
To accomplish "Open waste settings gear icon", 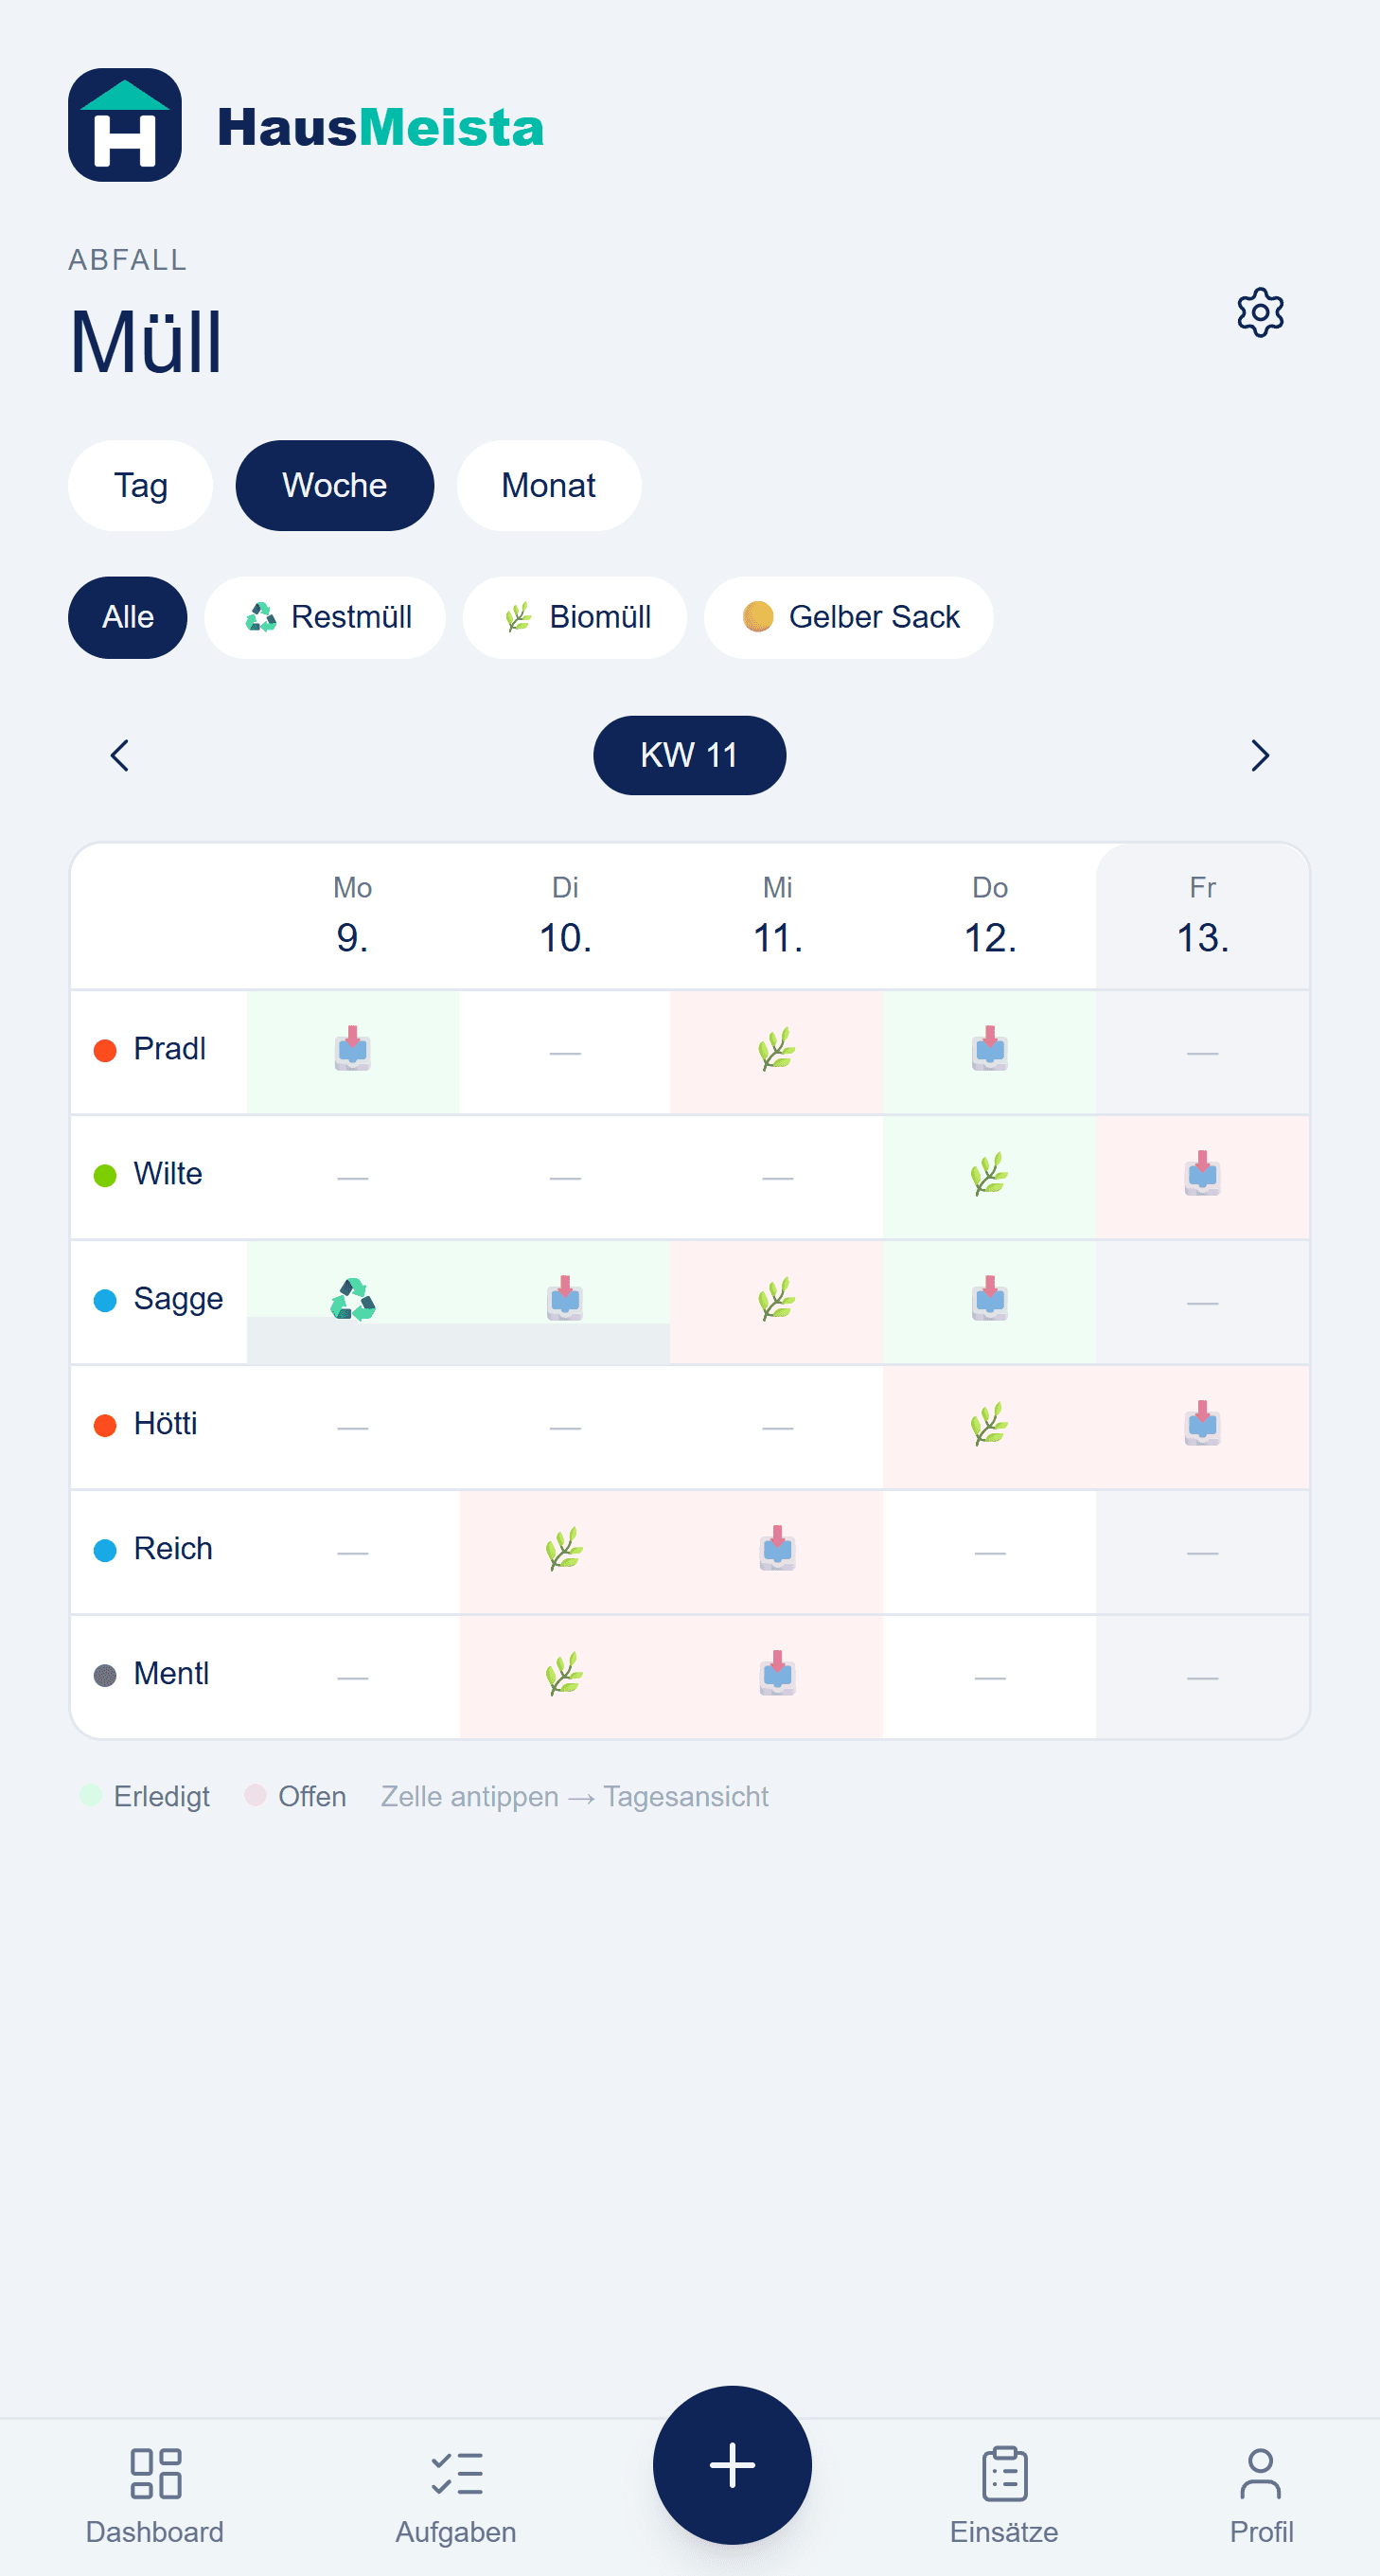I will coord(1259,313).
